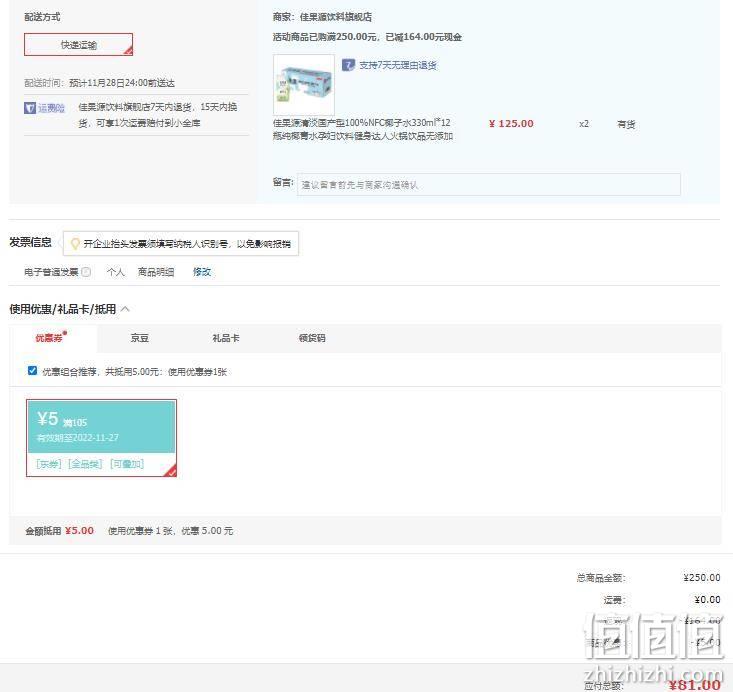The height and width of the screenshot is (692, 733).
Task: Click the 金额抵用 ¥5.00 amount
Action: [79, 531]
